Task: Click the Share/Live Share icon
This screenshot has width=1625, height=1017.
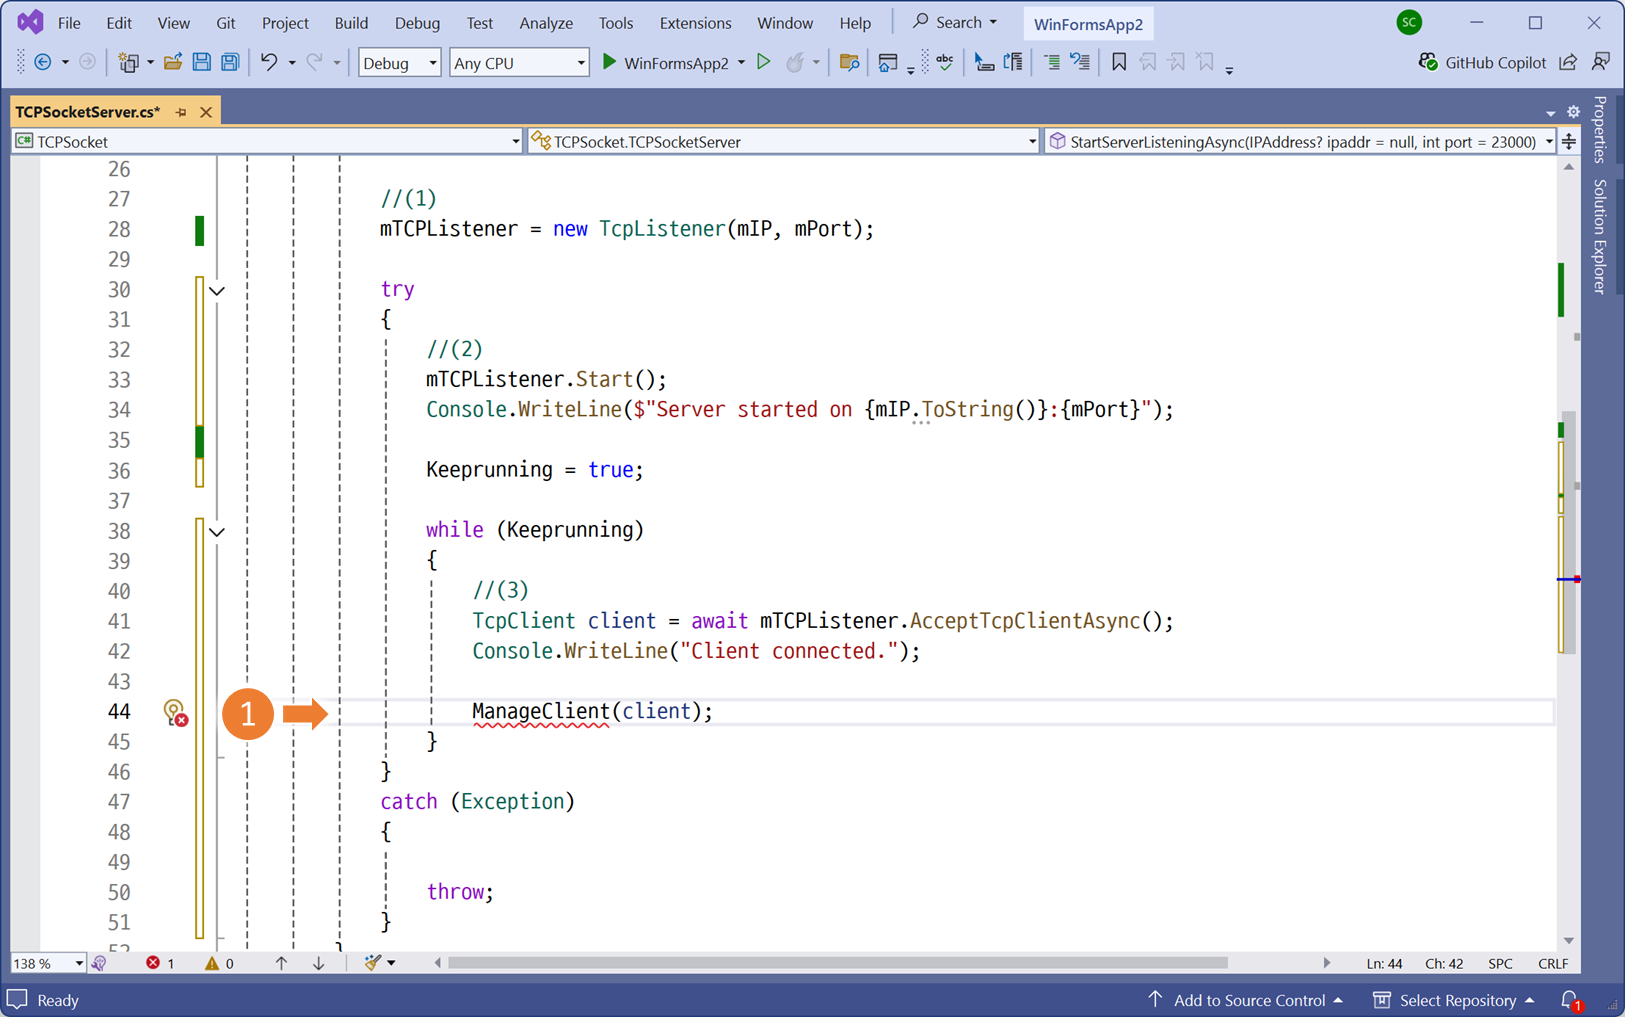Action: [x=1568, y=62]
